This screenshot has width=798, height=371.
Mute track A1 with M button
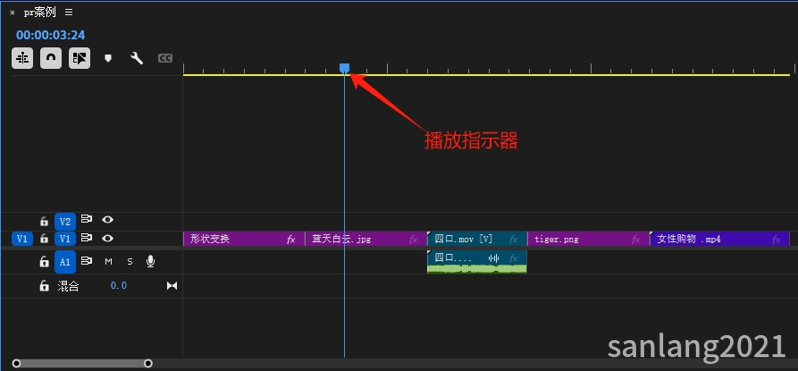click(108, 262)
